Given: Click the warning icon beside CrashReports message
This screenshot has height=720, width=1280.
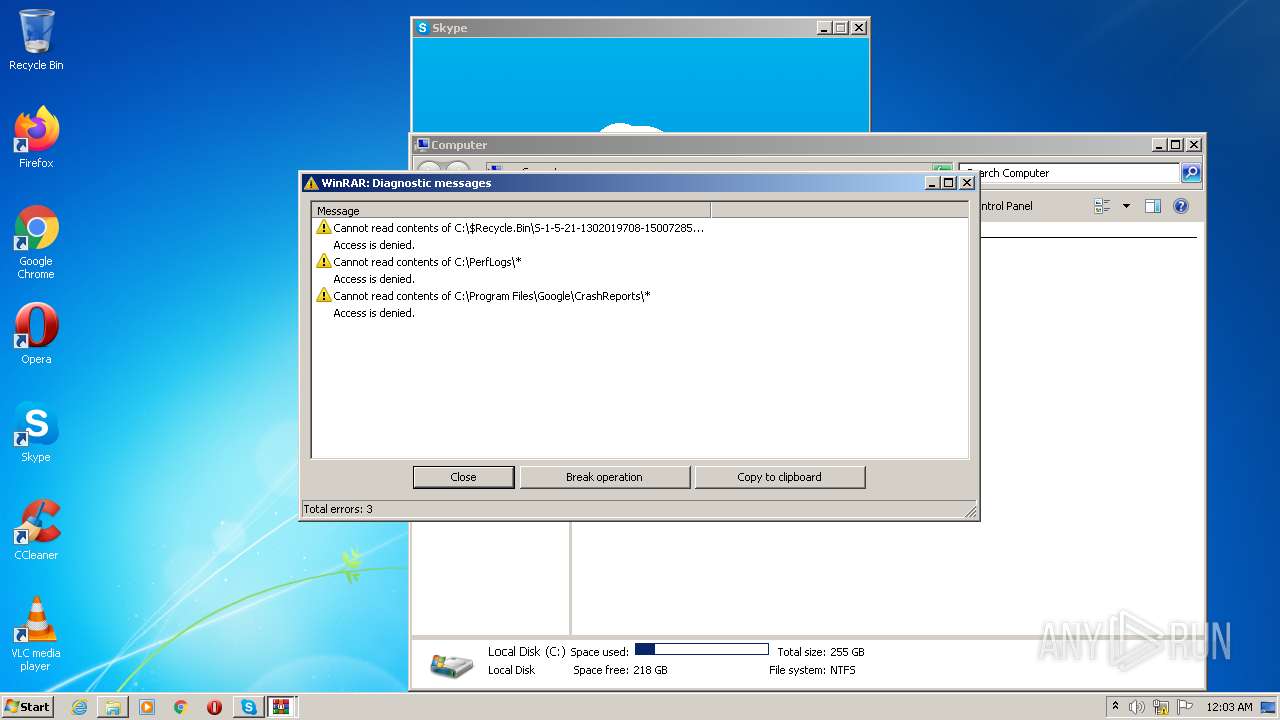Looking at the screenshot, I should [x=323, y=296].
